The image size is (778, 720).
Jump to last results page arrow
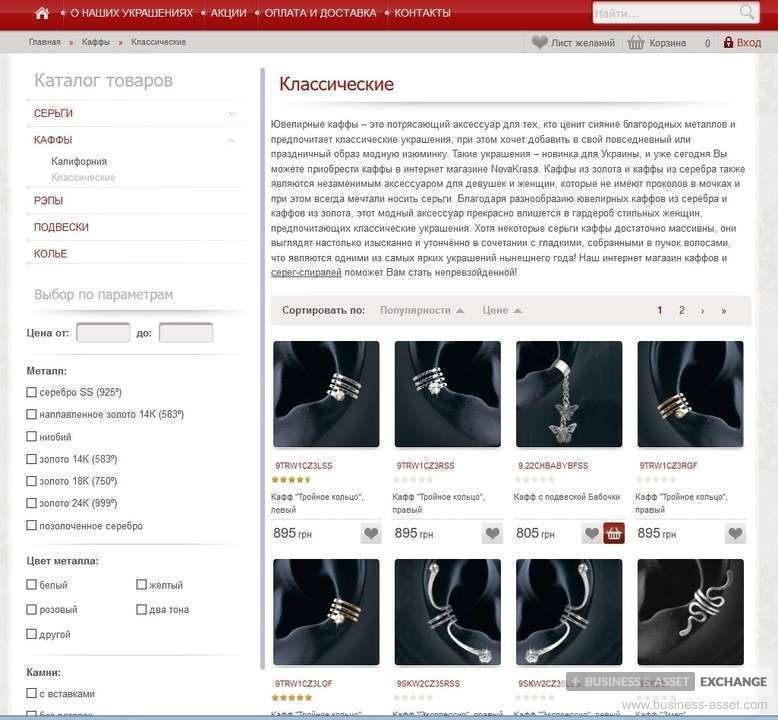click(723, 311)
